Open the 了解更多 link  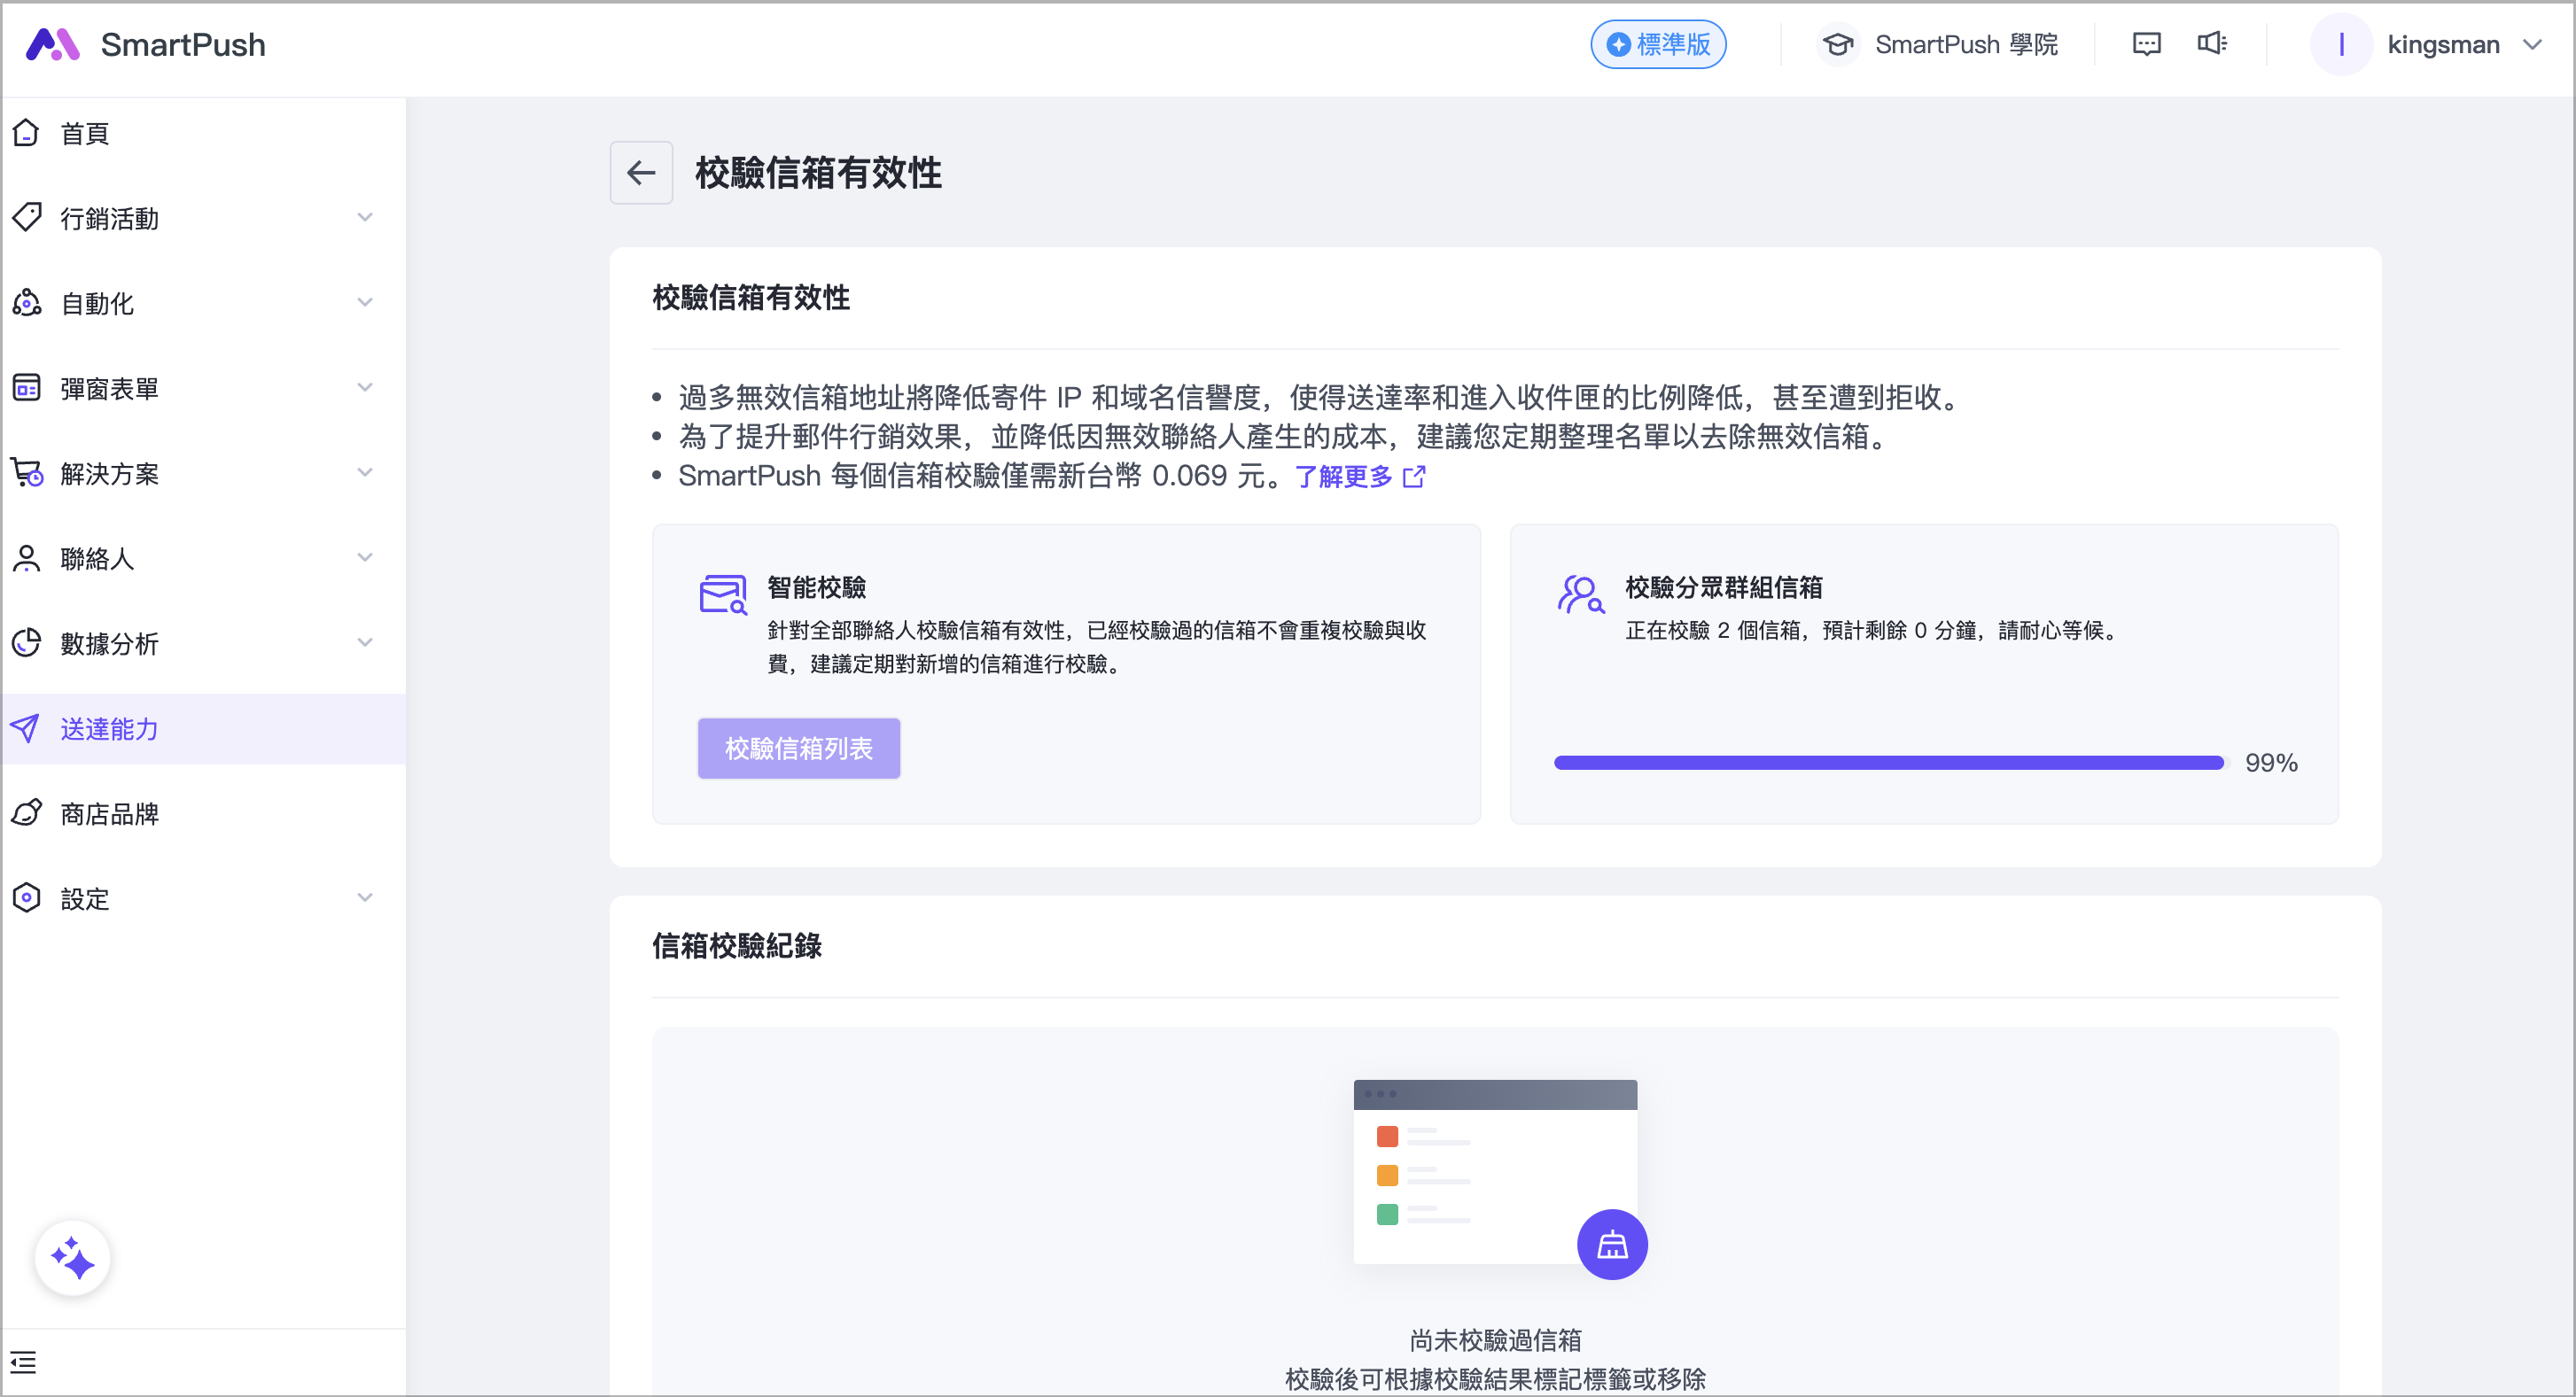point(1343,477)
